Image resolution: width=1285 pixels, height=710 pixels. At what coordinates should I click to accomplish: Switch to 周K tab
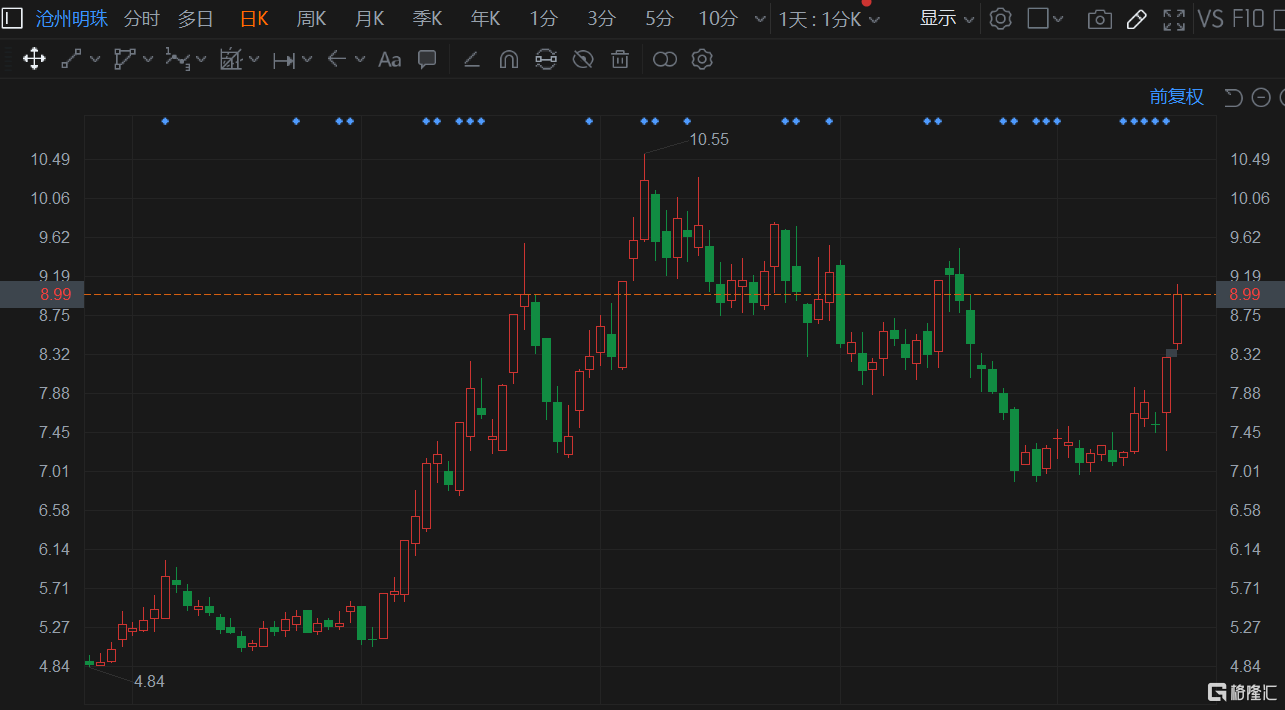click(x=312, y=18)
